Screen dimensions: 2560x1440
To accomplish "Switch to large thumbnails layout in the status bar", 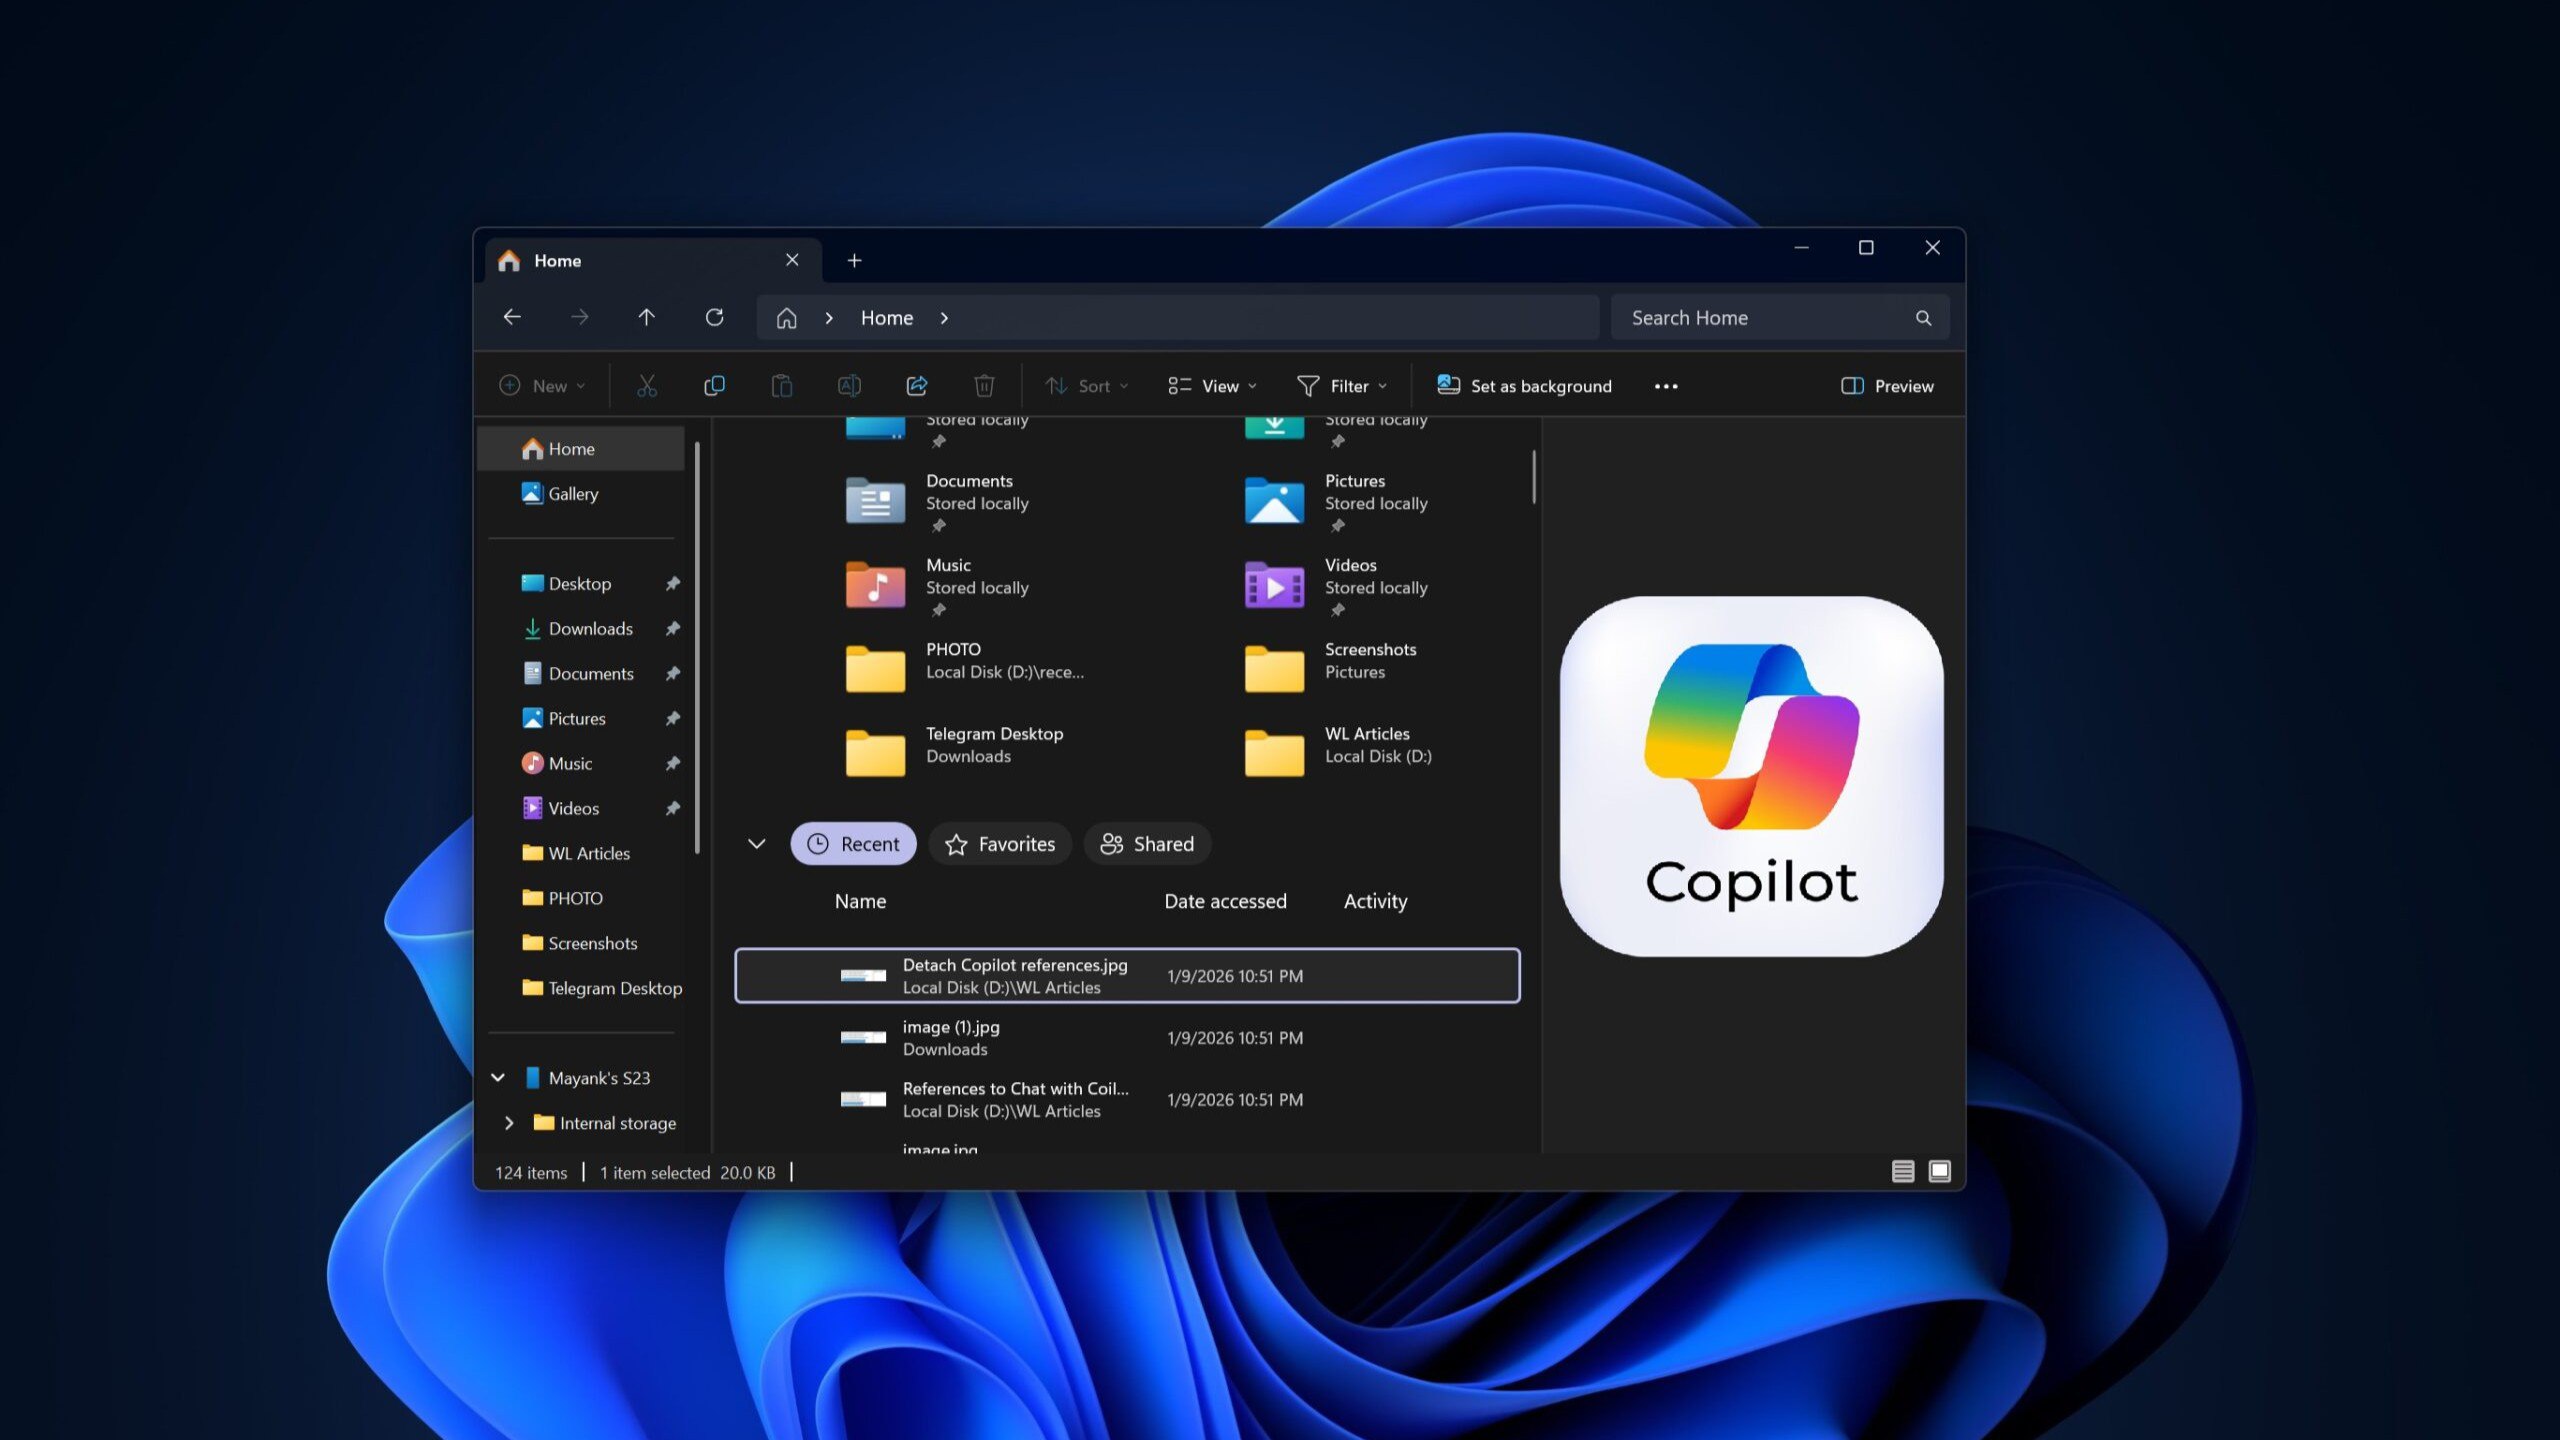I will 1940,1171.
